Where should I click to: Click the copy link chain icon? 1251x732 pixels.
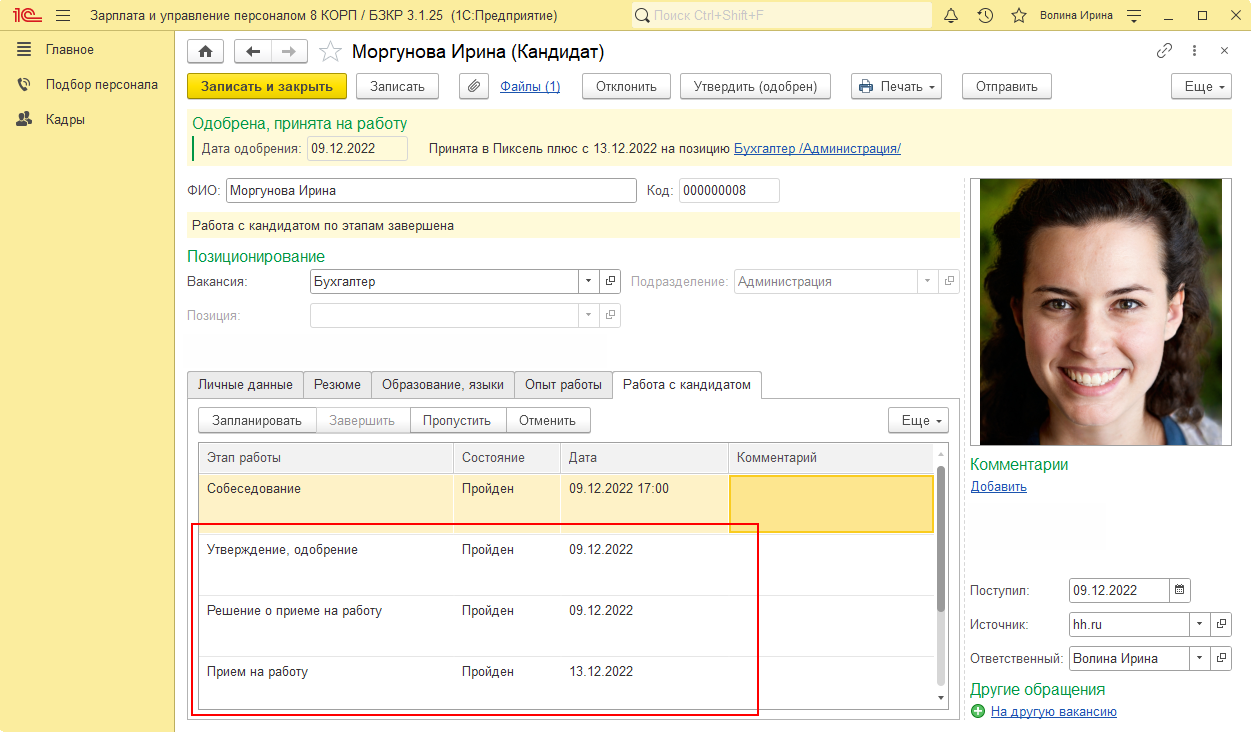1164,51
